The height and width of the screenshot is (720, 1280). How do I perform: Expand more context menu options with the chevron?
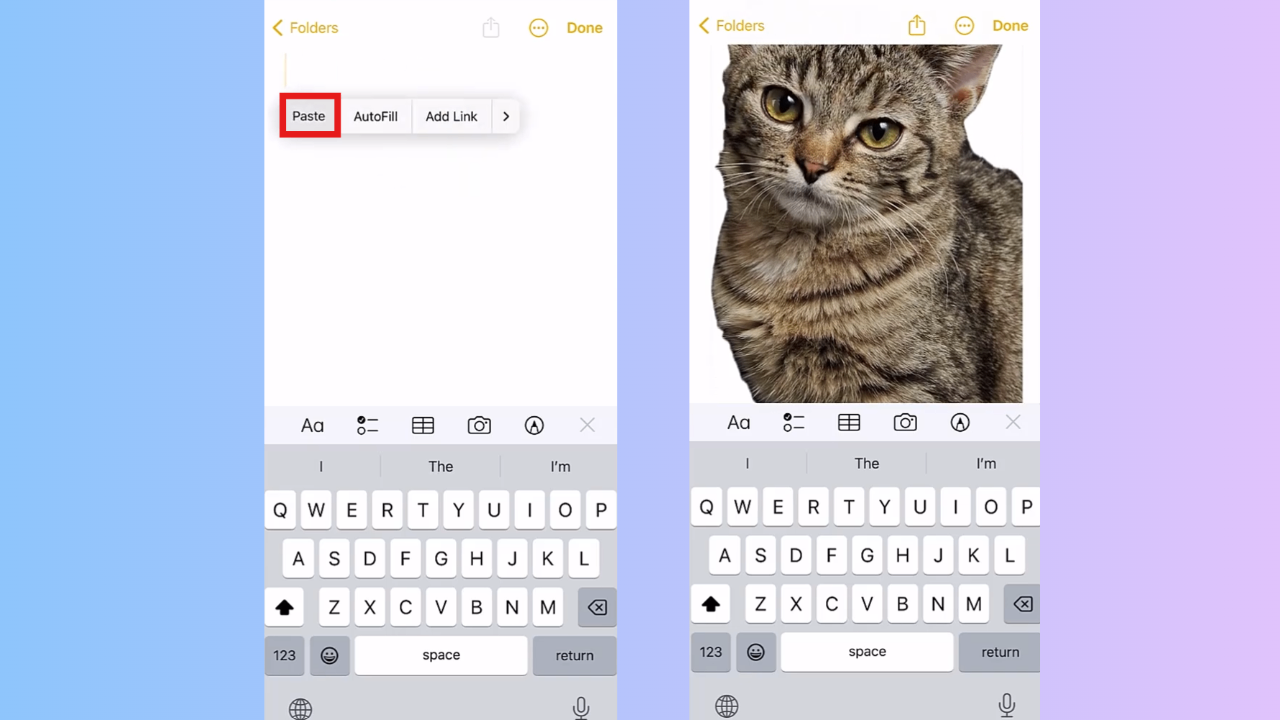point(505,116)
